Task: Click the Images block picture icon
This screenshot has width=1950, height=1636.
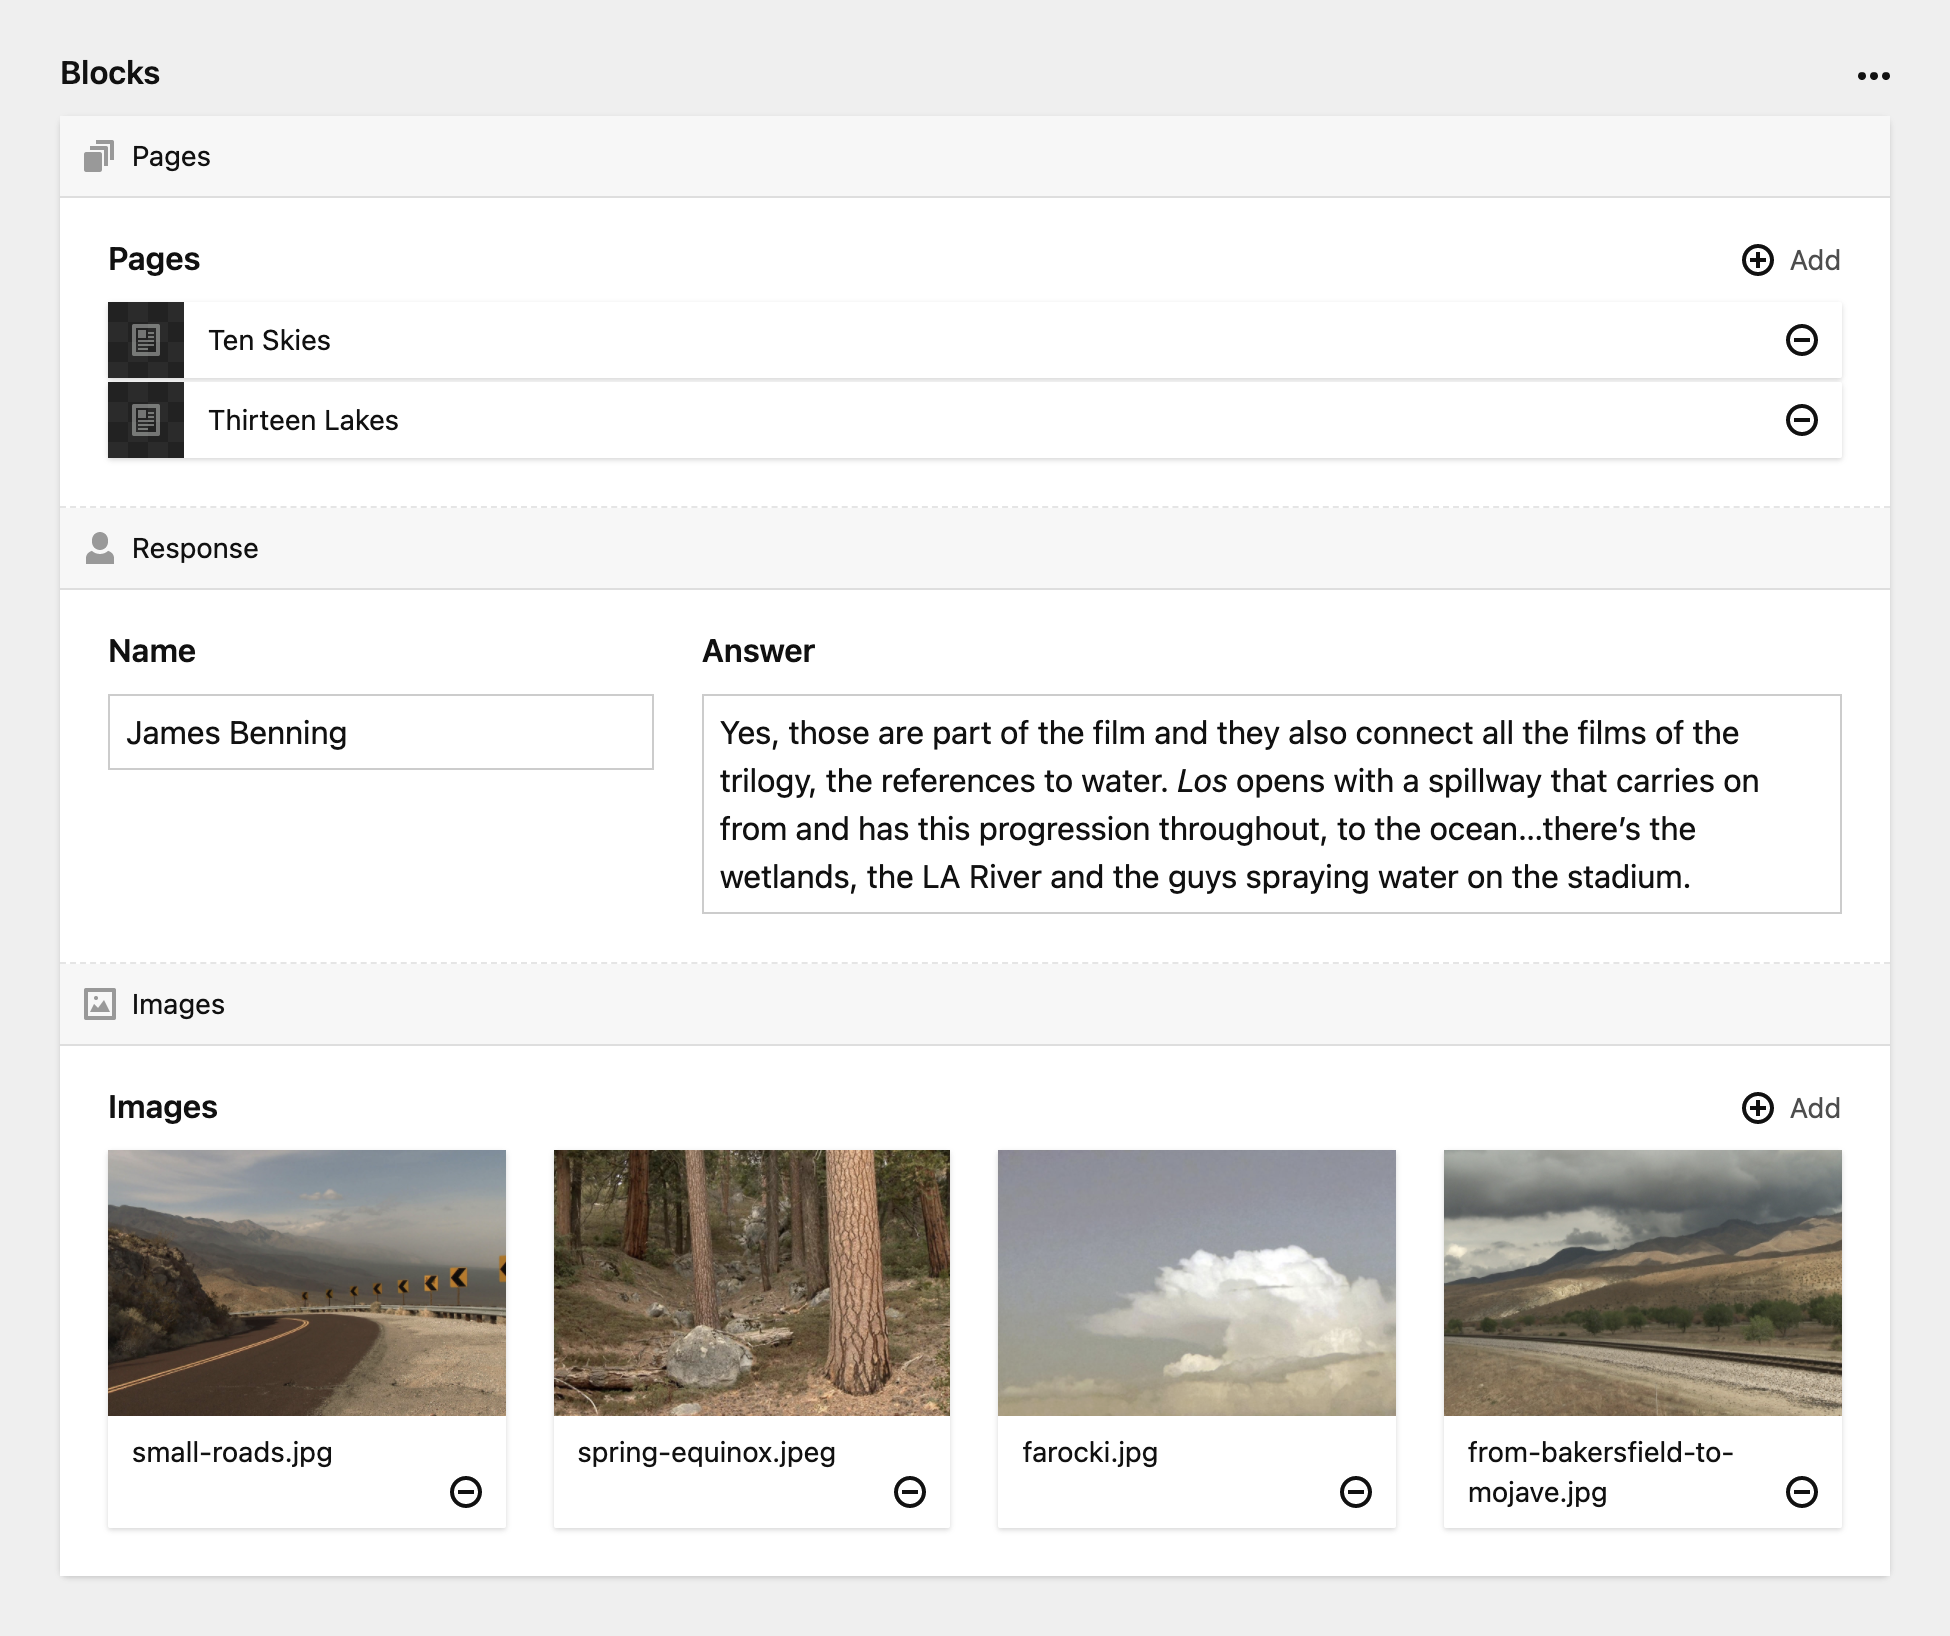Action: 99,1004
